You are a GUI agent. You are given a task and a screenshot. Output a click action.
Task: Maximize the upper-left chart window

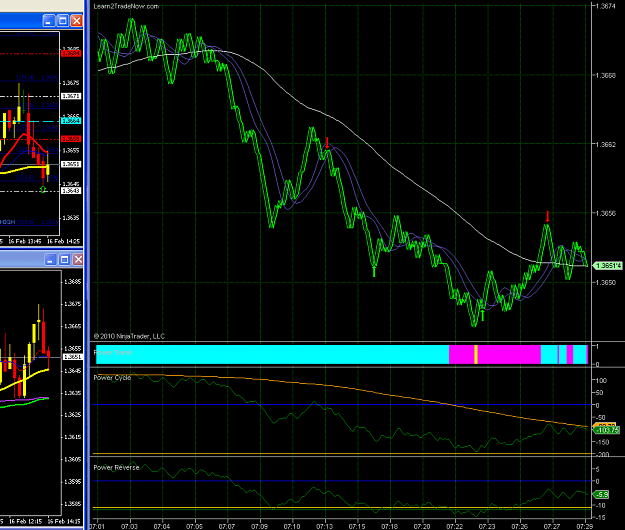tap(63, 21)
